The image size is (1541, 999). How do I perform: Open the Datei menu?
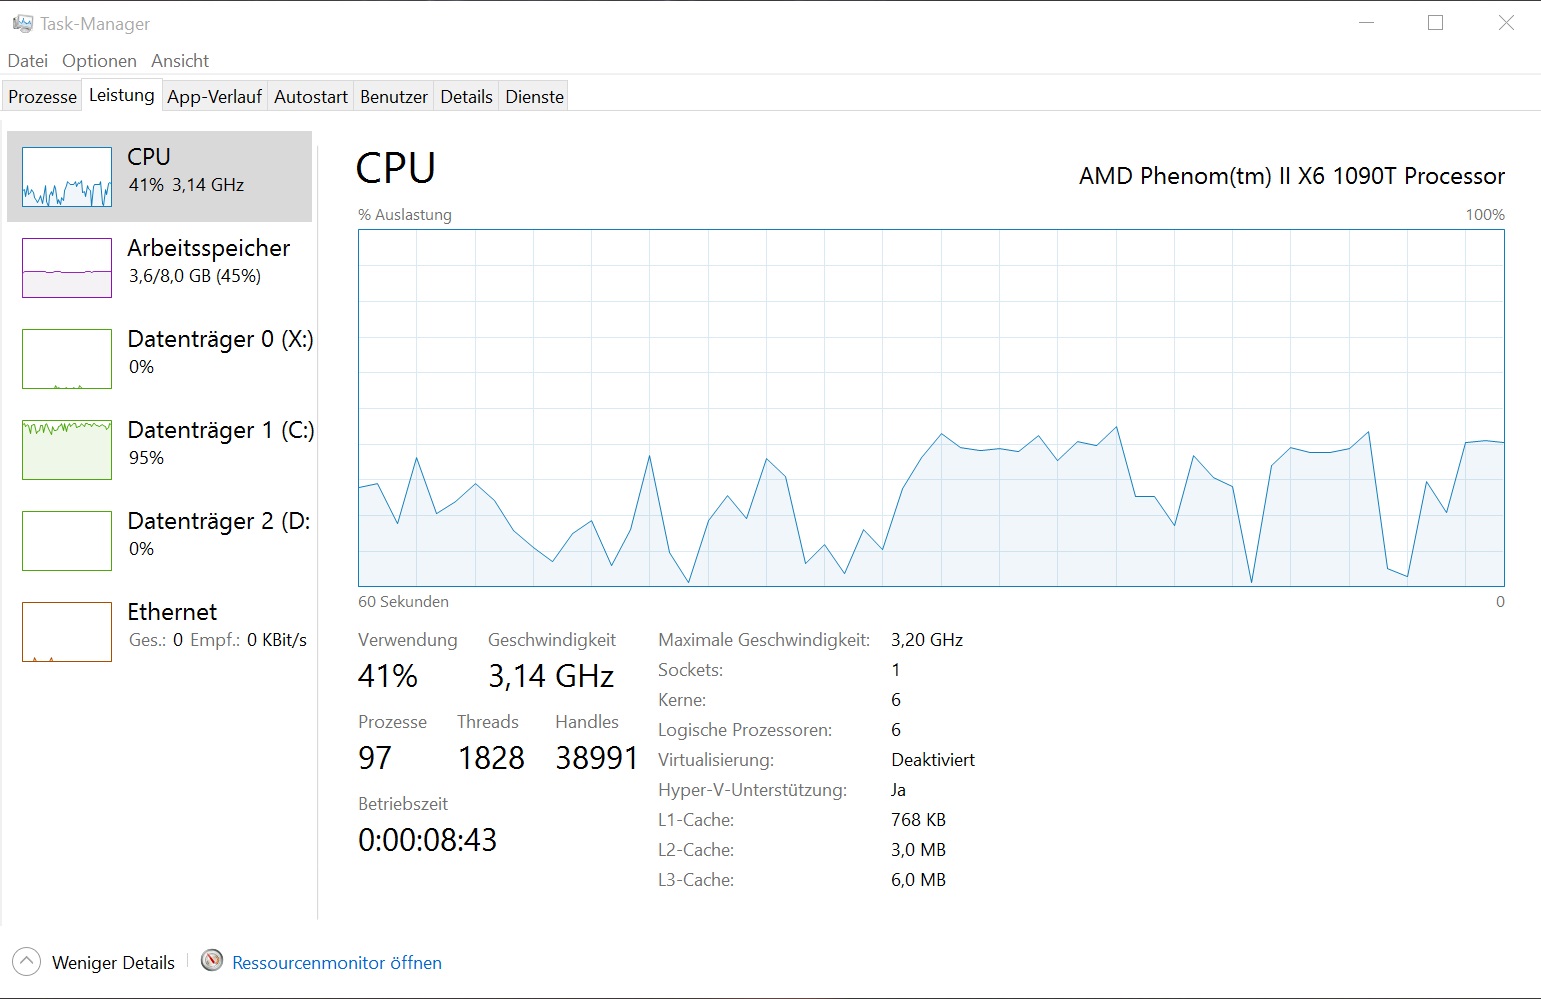coord(28,61)
